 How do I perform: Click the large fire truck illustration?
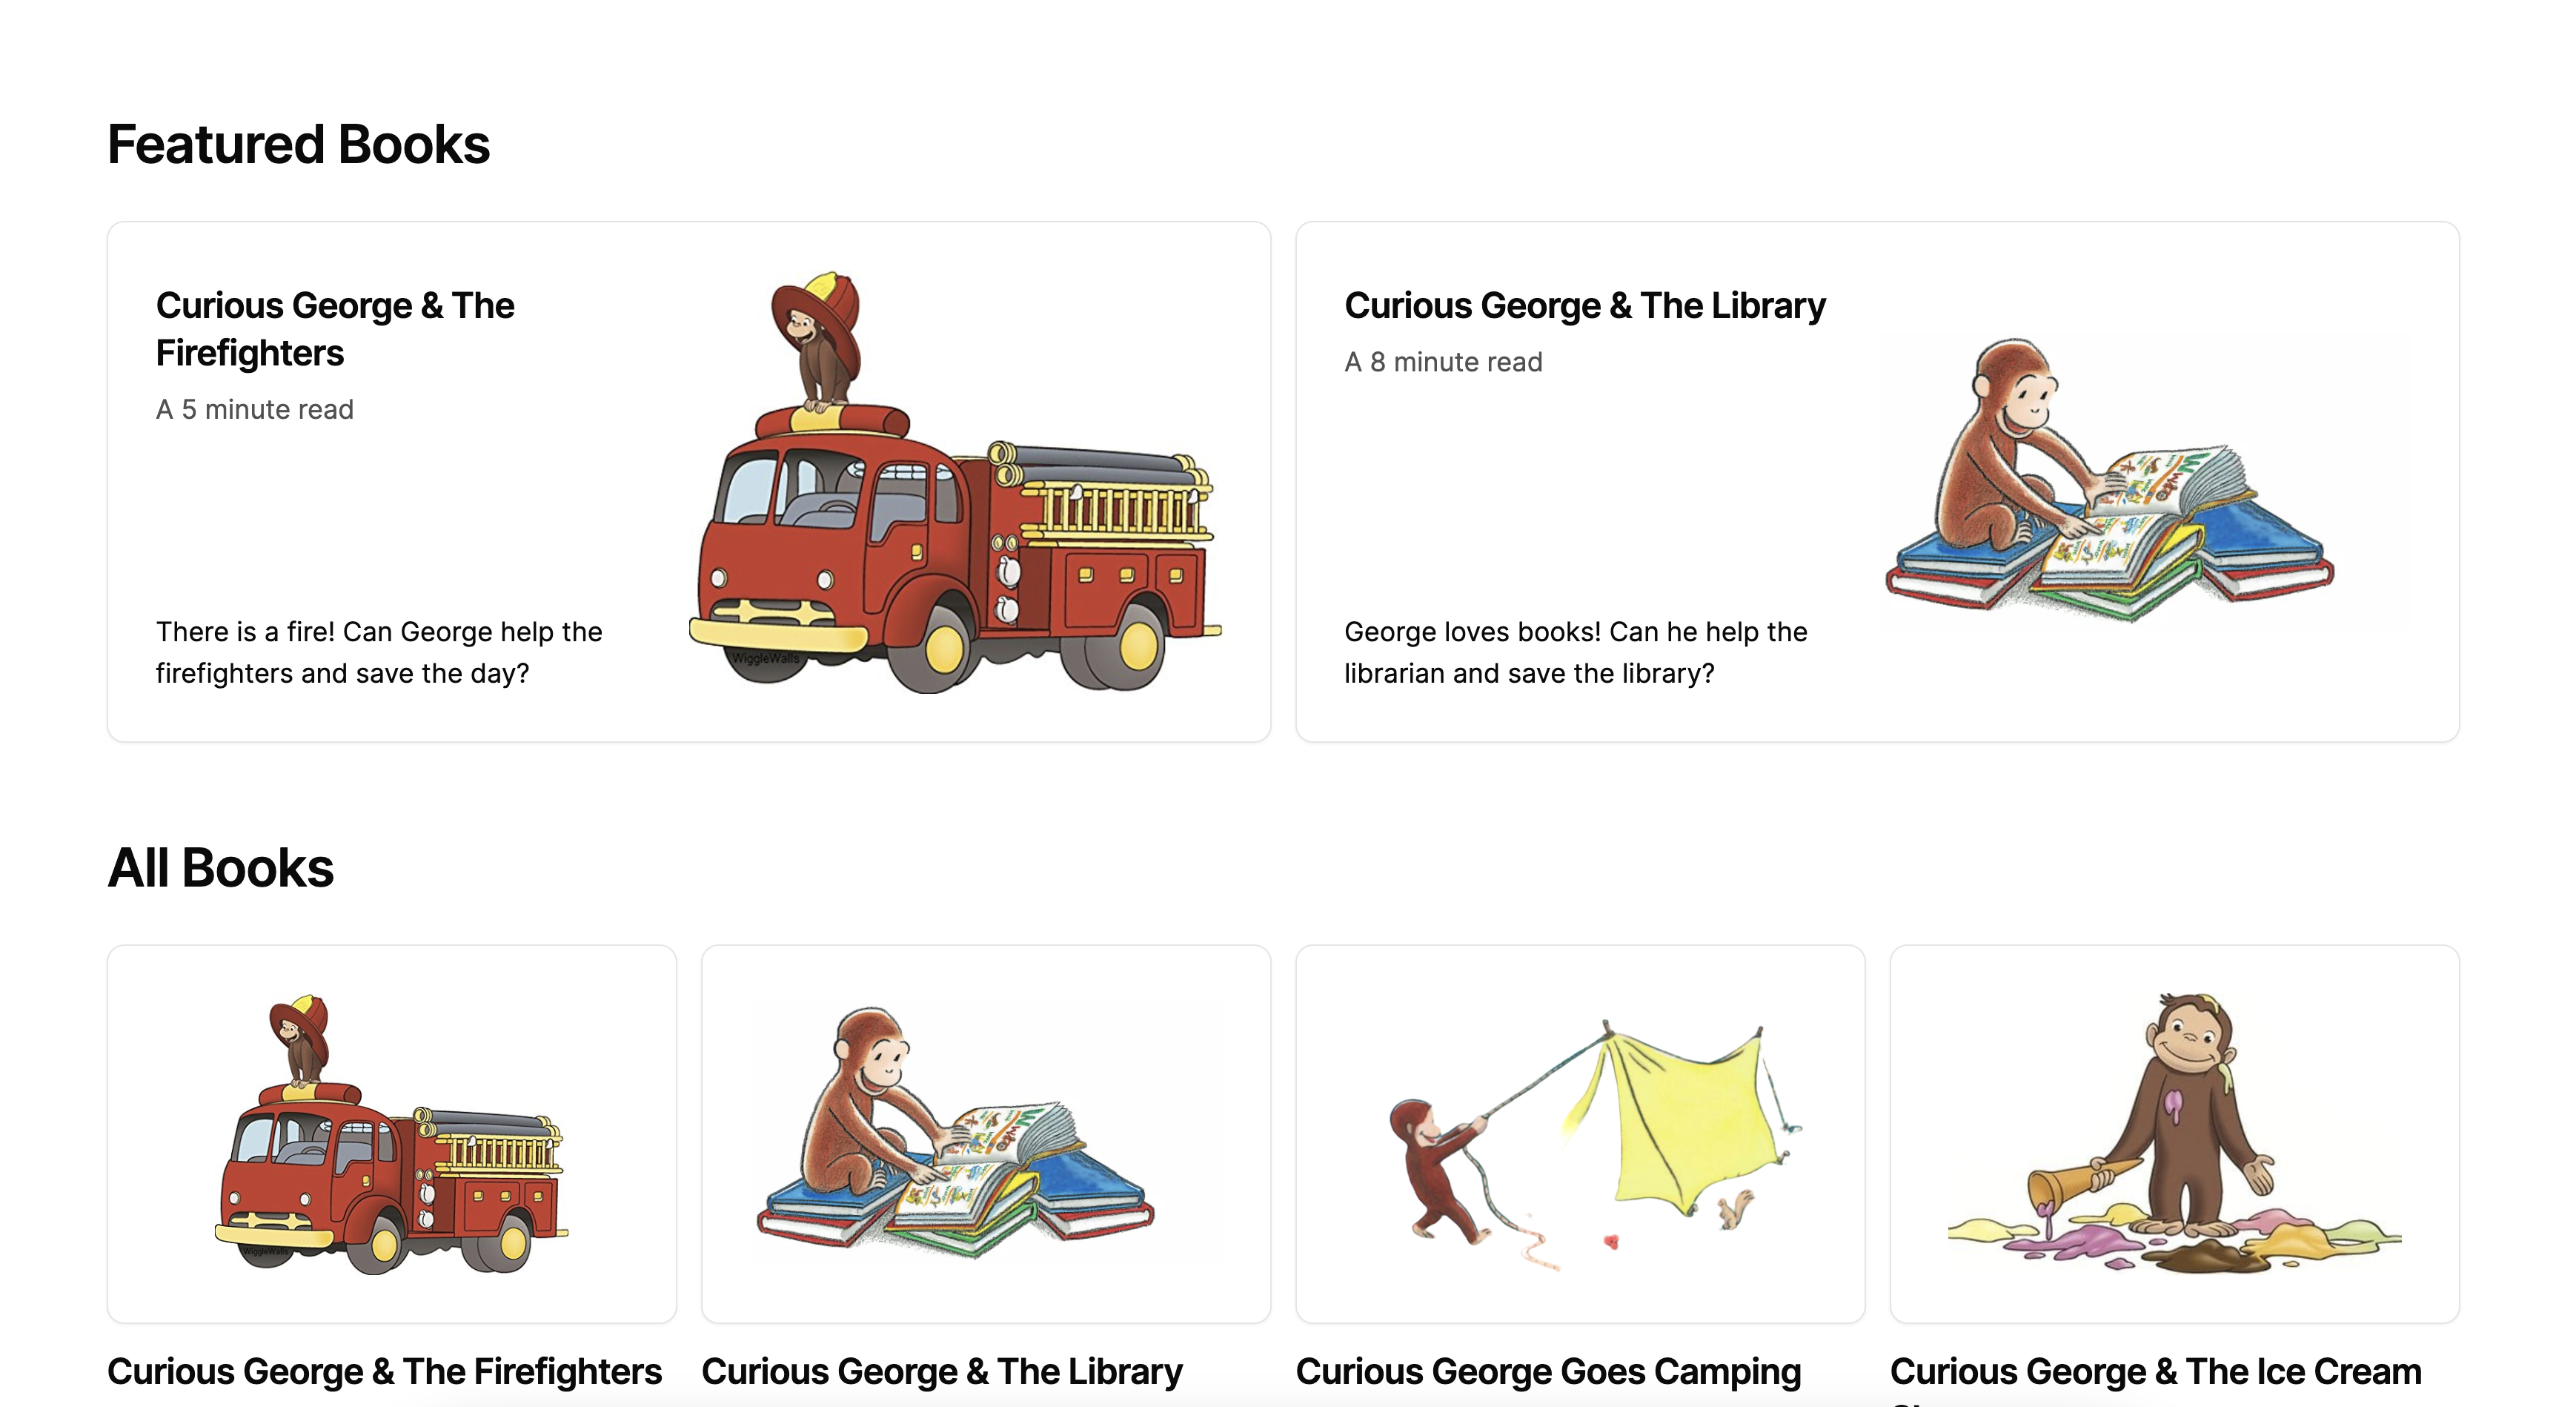coord(955,482)
